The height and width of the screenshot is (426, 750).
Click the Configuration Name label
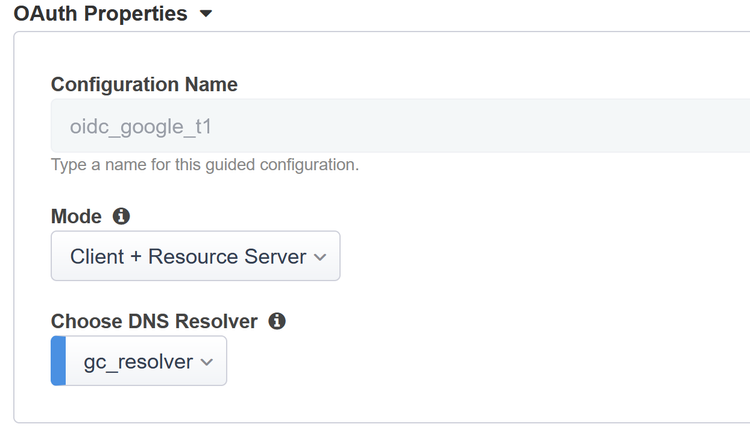click(x=144, y=84)
